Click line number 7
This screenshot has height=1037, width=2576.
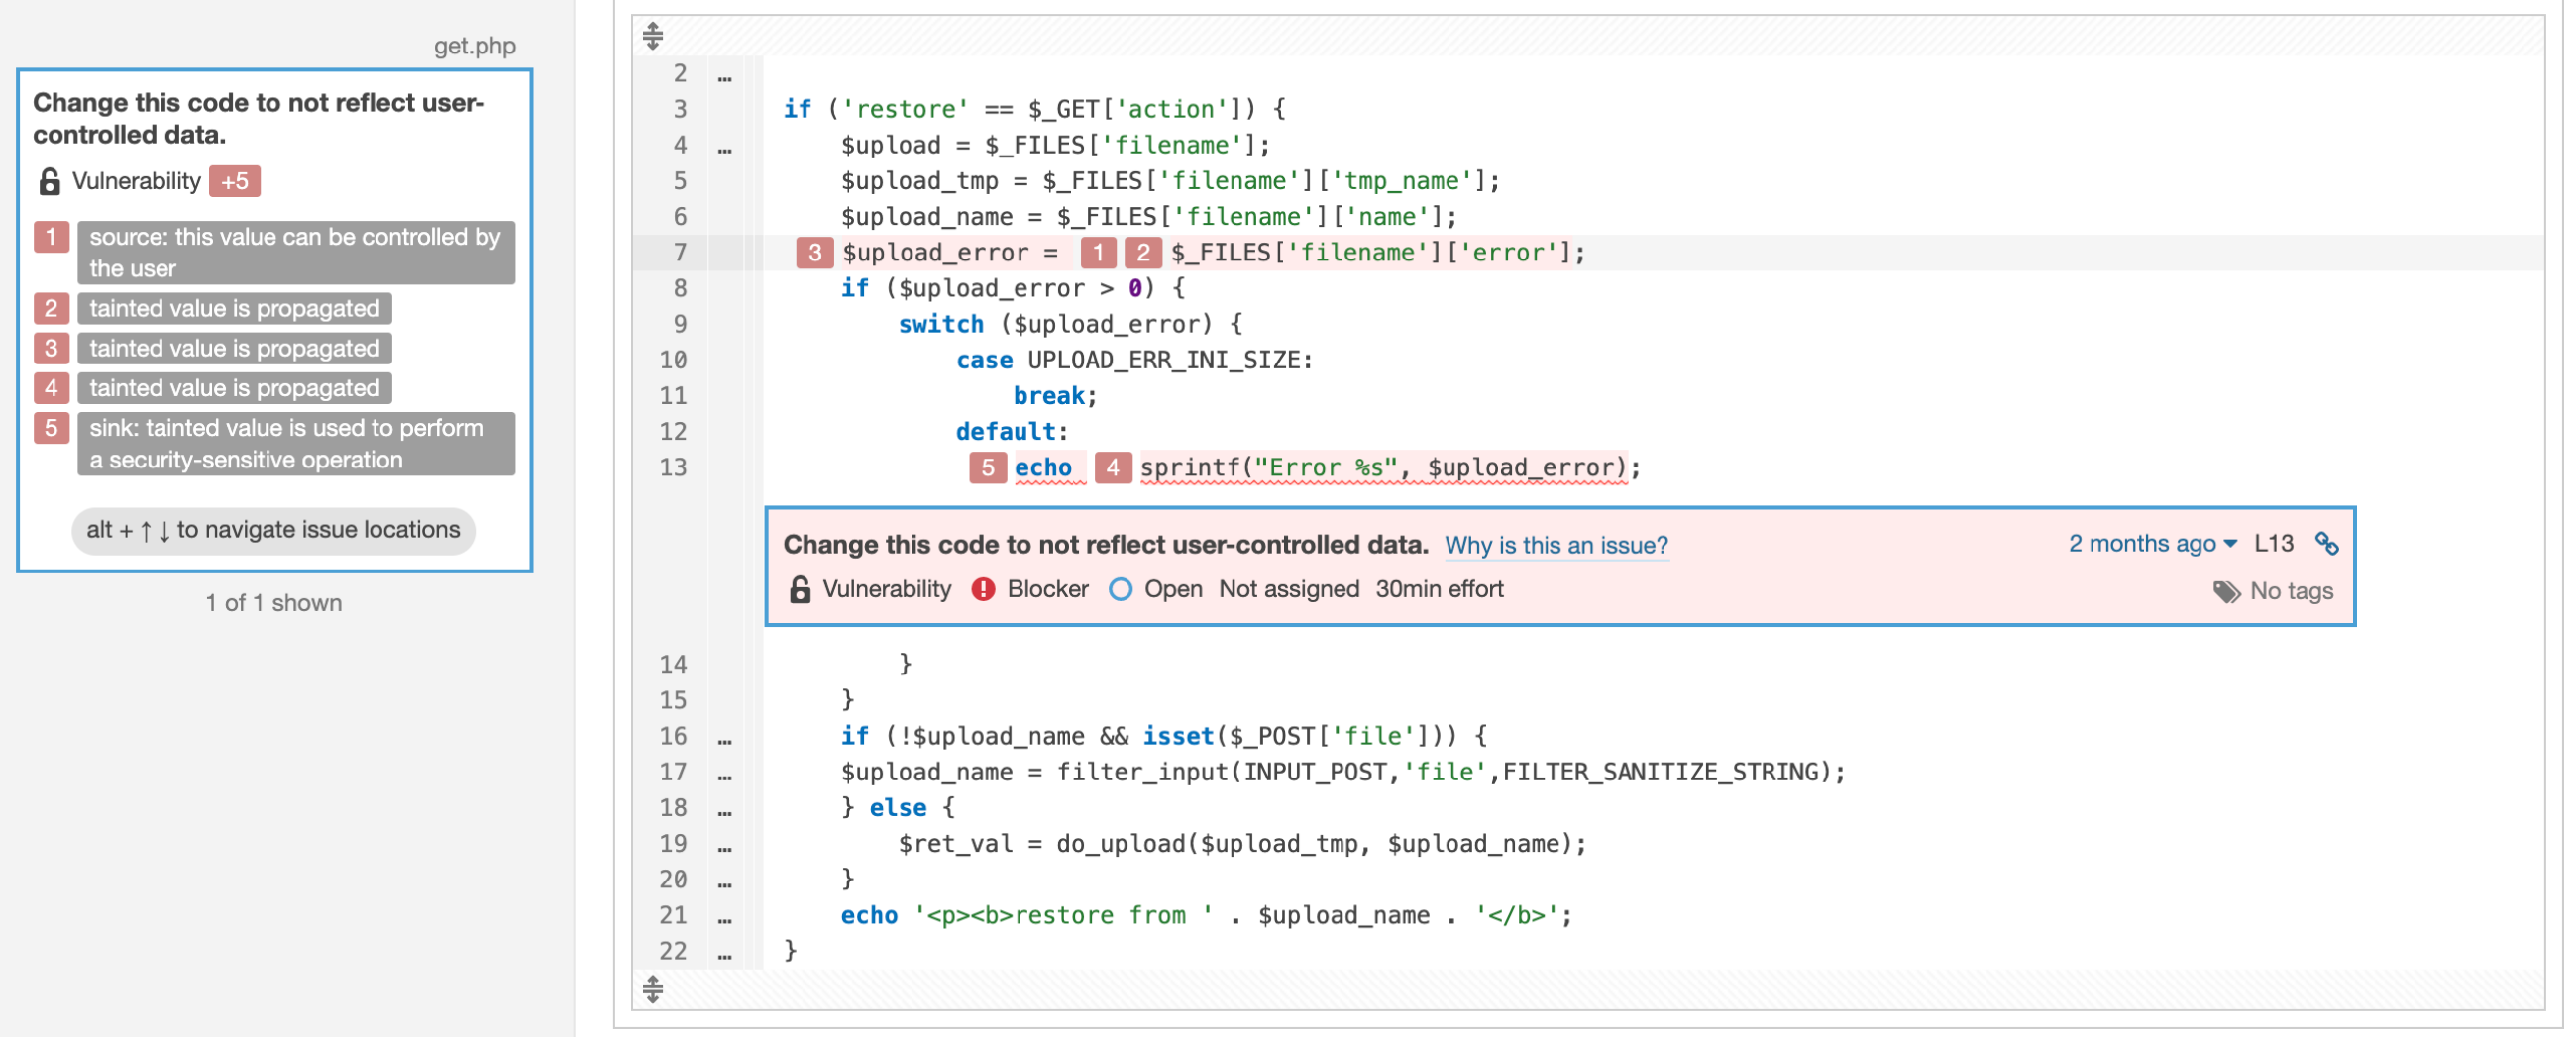pyautogui.click(x=679, y=253)
